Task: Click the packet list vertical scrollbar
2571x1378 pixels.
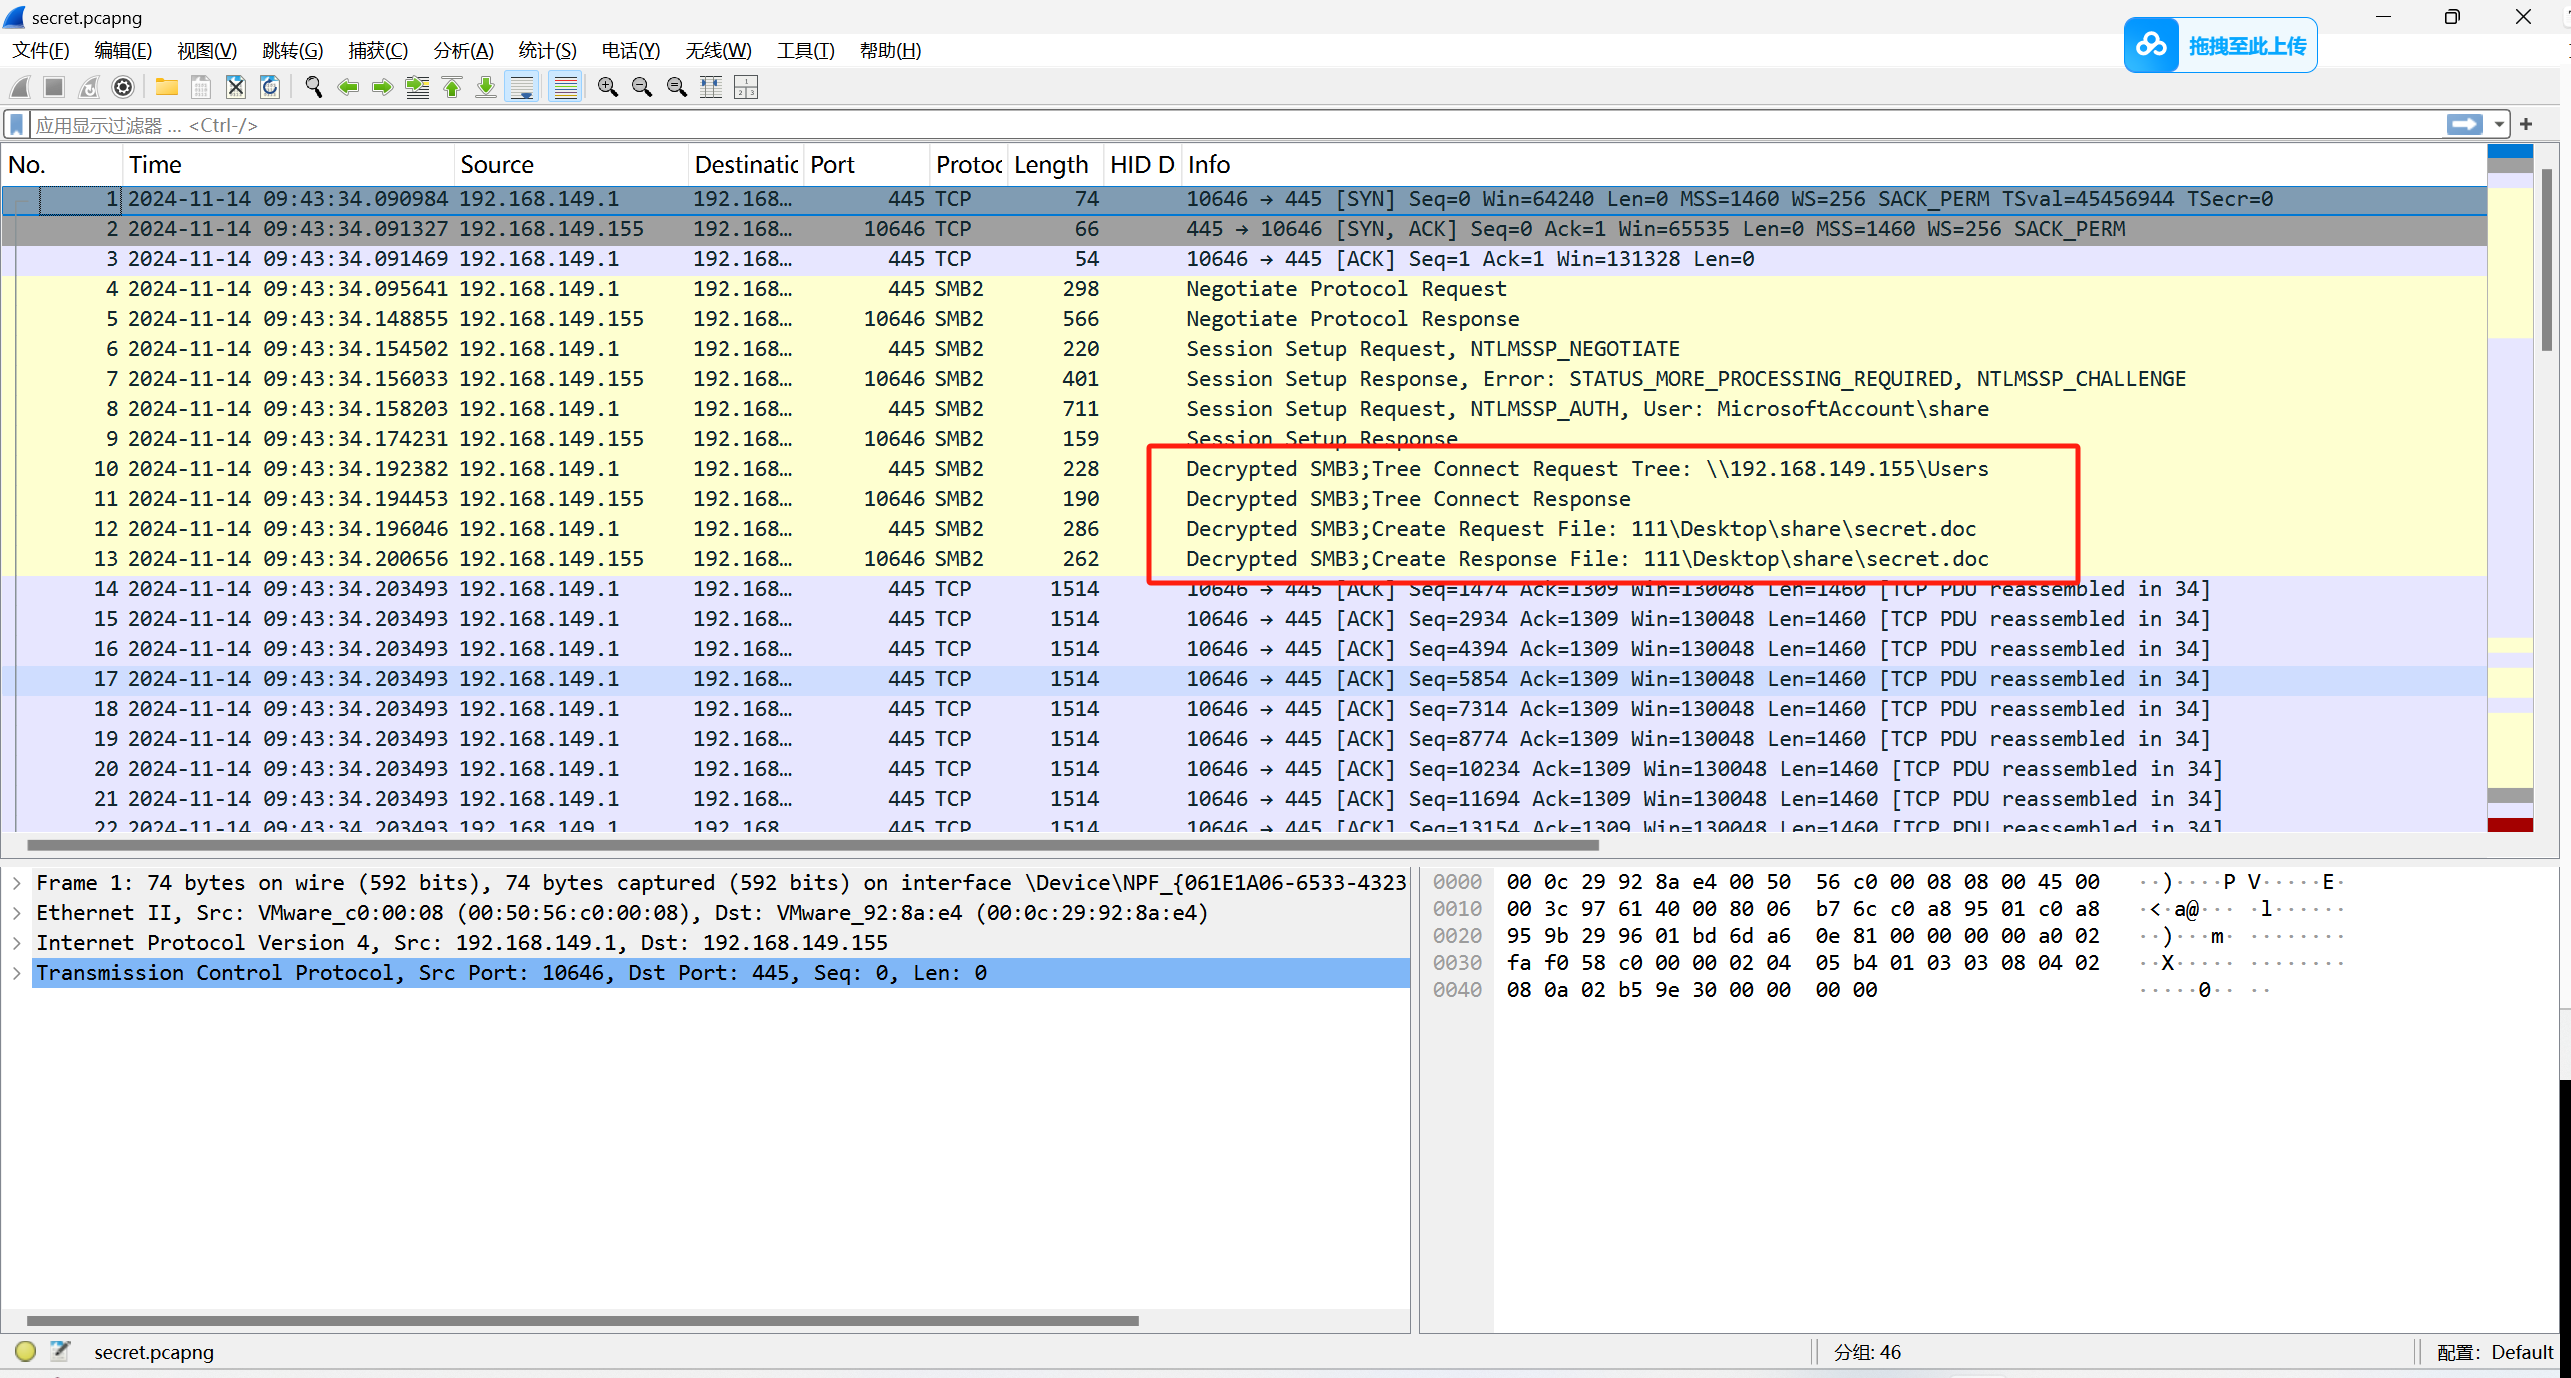Action: click(2547, 260)
